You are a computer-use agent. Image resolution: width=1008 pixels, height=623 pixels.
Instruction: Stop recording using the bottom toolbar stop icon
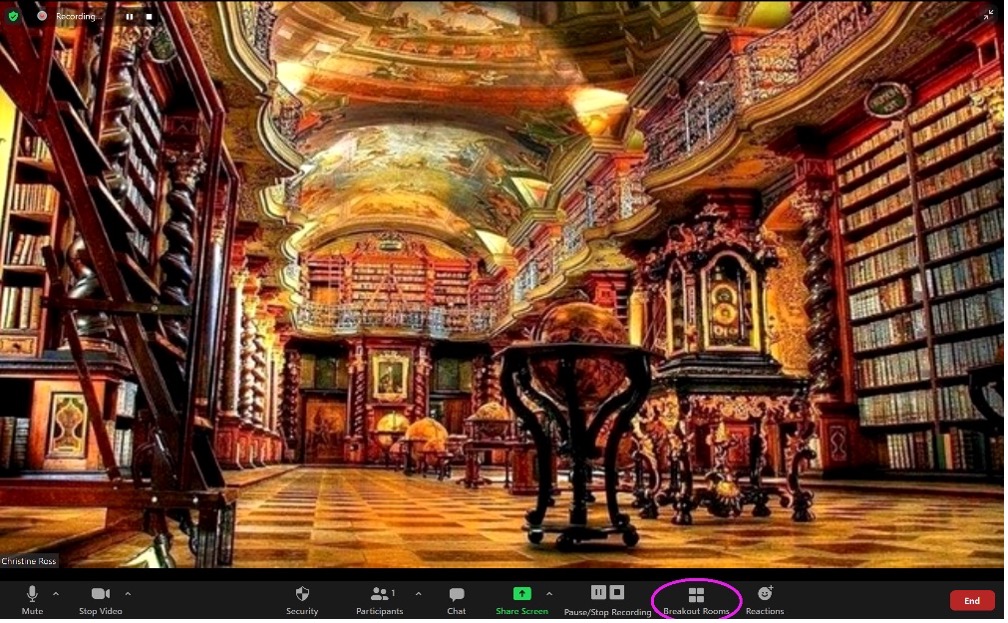pos(616,592)
